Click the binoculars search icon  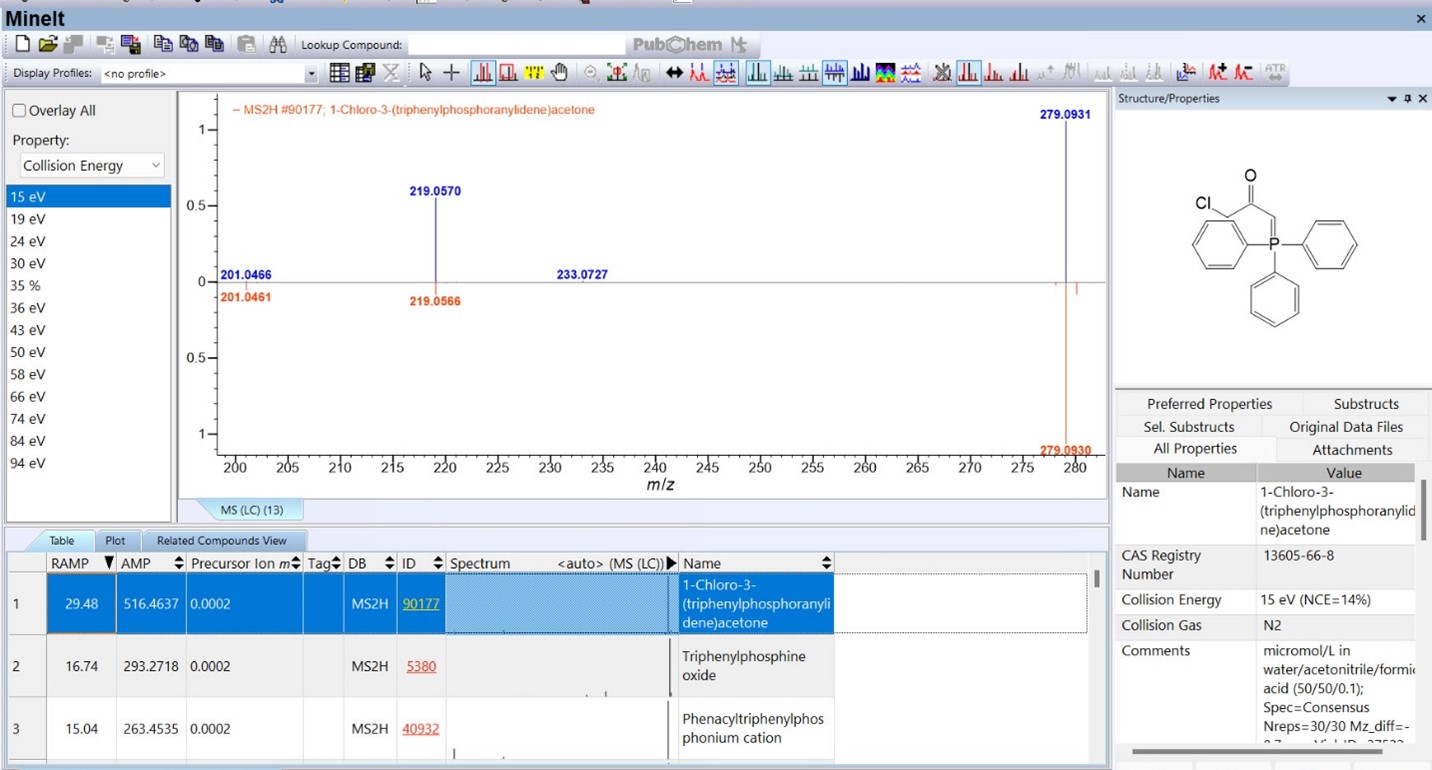pyautogui.click(x=277, y=45)
